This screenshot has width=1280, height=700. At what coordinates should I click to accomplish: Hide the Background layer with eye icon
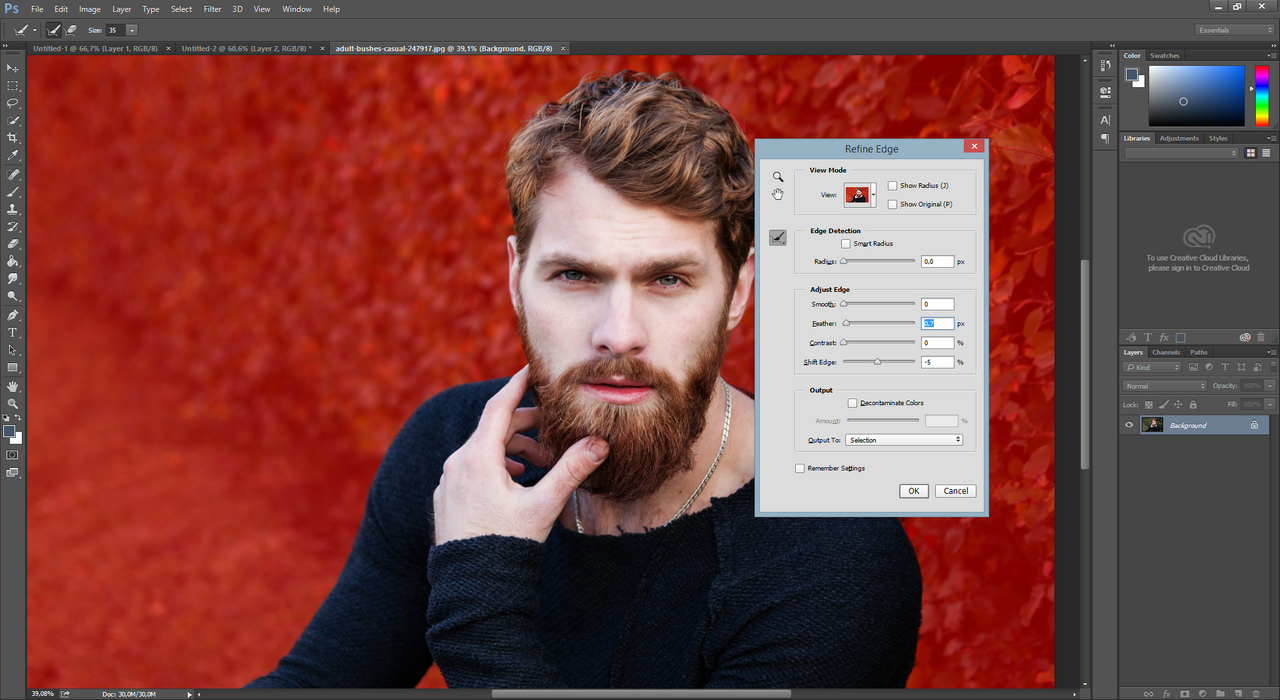[1129, 425]
